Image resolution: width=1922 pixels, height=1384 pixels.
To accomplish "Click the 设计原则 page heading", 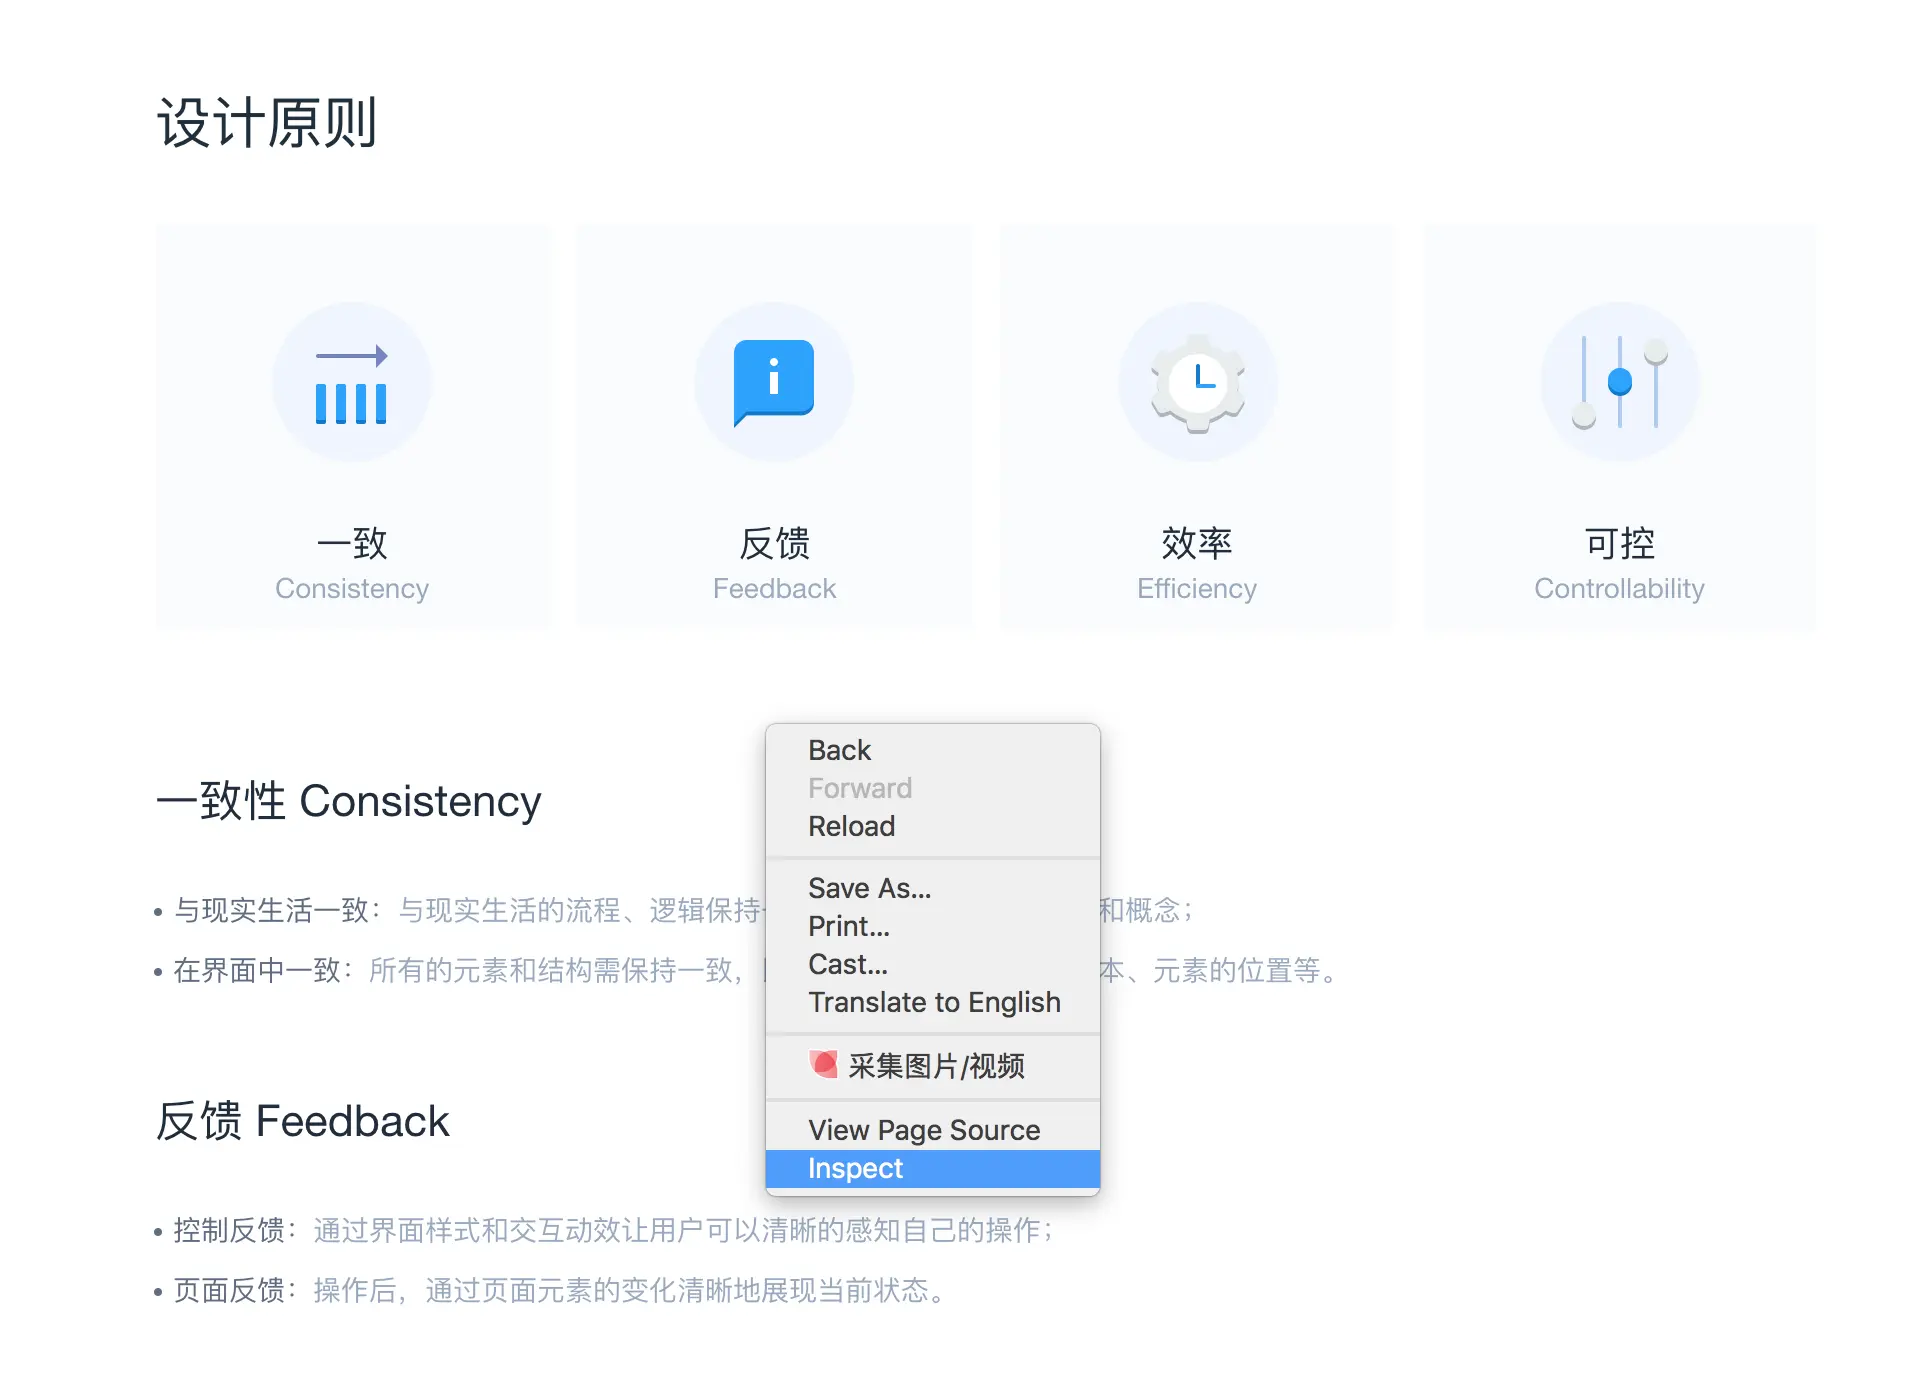I will click(267, 123).
